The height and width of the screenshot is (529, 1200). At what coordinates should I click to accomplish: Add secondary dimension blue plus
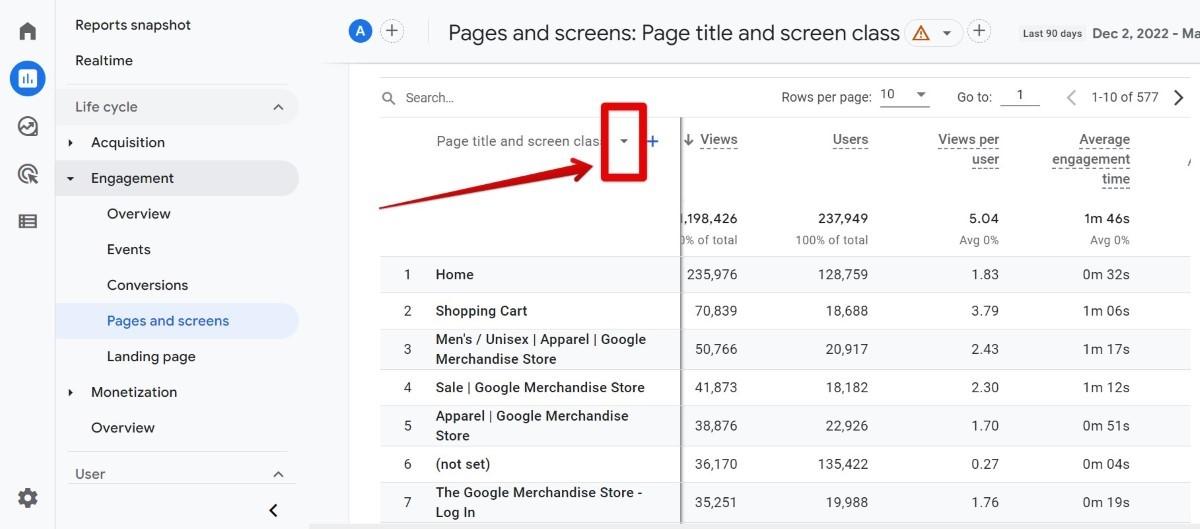(653, 141)
